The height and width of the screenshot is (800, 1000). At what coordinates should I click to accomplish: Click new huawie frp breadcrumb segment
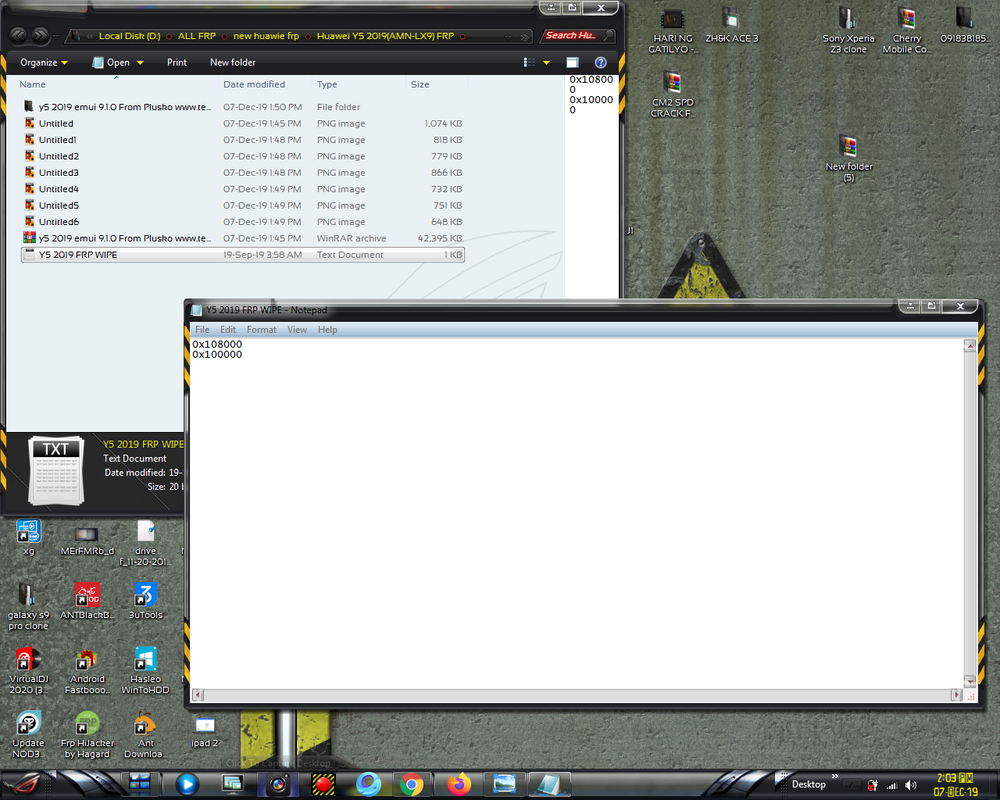click(266, 36)
